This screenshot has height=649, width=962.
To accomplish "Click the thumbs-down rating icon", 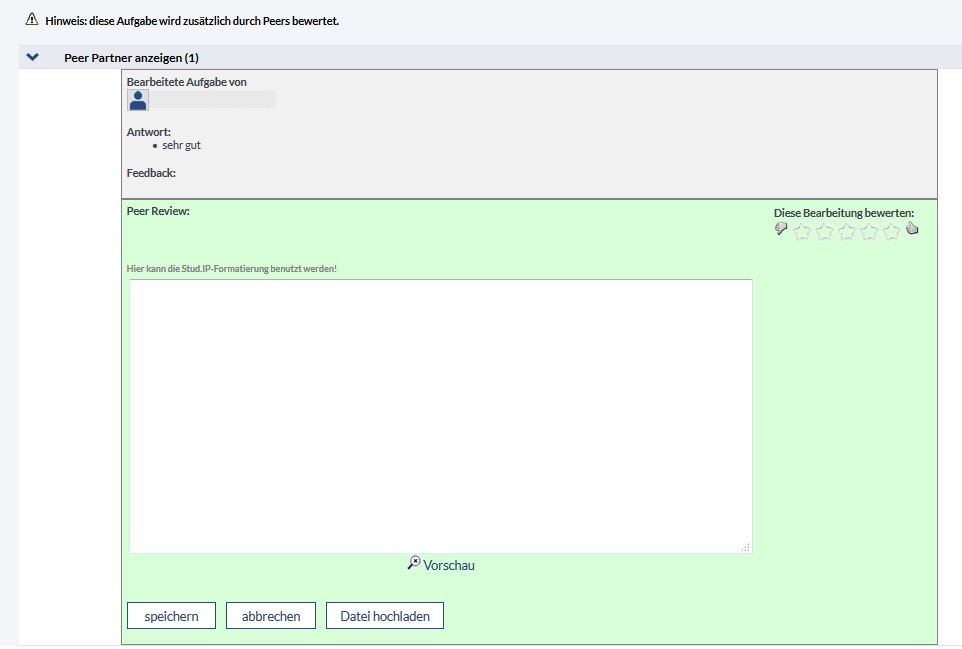I will 781,230.
